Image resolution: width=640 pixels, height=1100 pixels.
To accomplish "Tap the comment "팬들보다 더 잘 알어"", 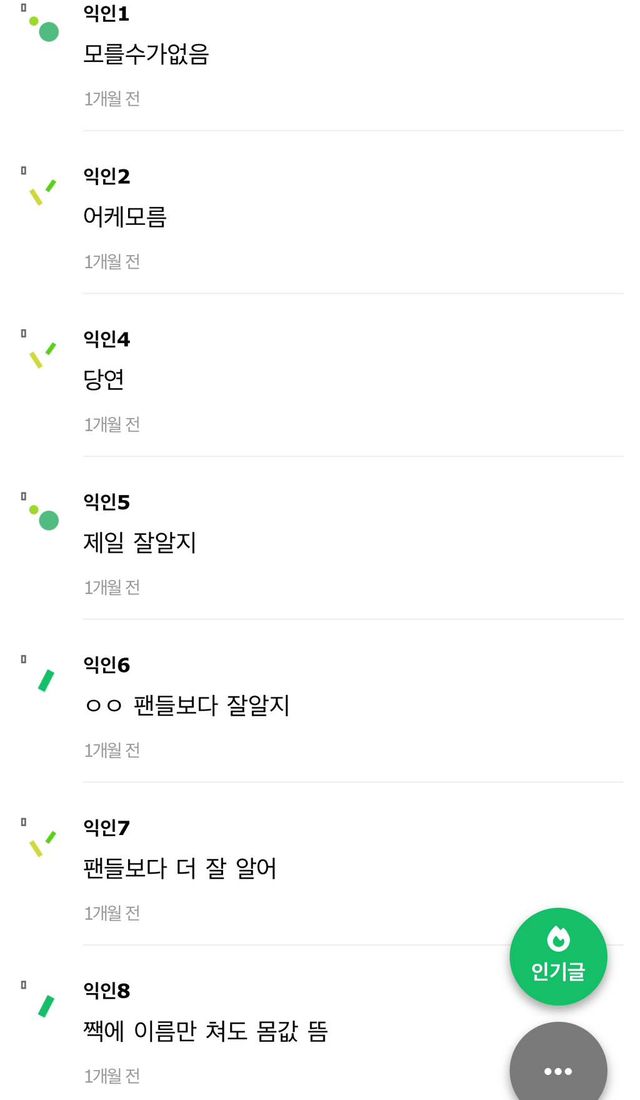I will (180, 869).
